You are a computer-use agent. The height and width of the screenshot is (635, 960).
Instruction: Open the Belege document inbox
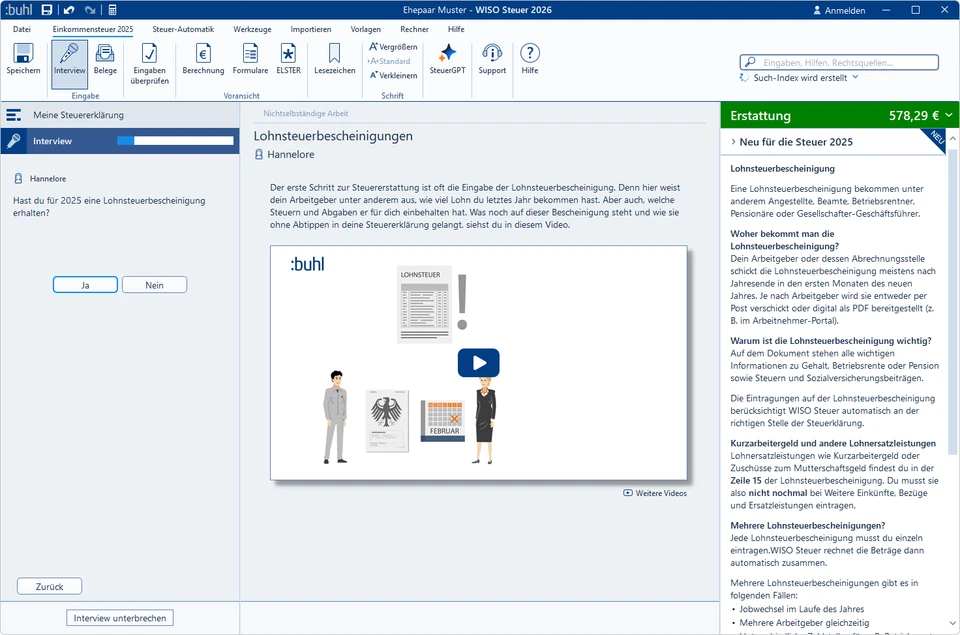(105, 59)
